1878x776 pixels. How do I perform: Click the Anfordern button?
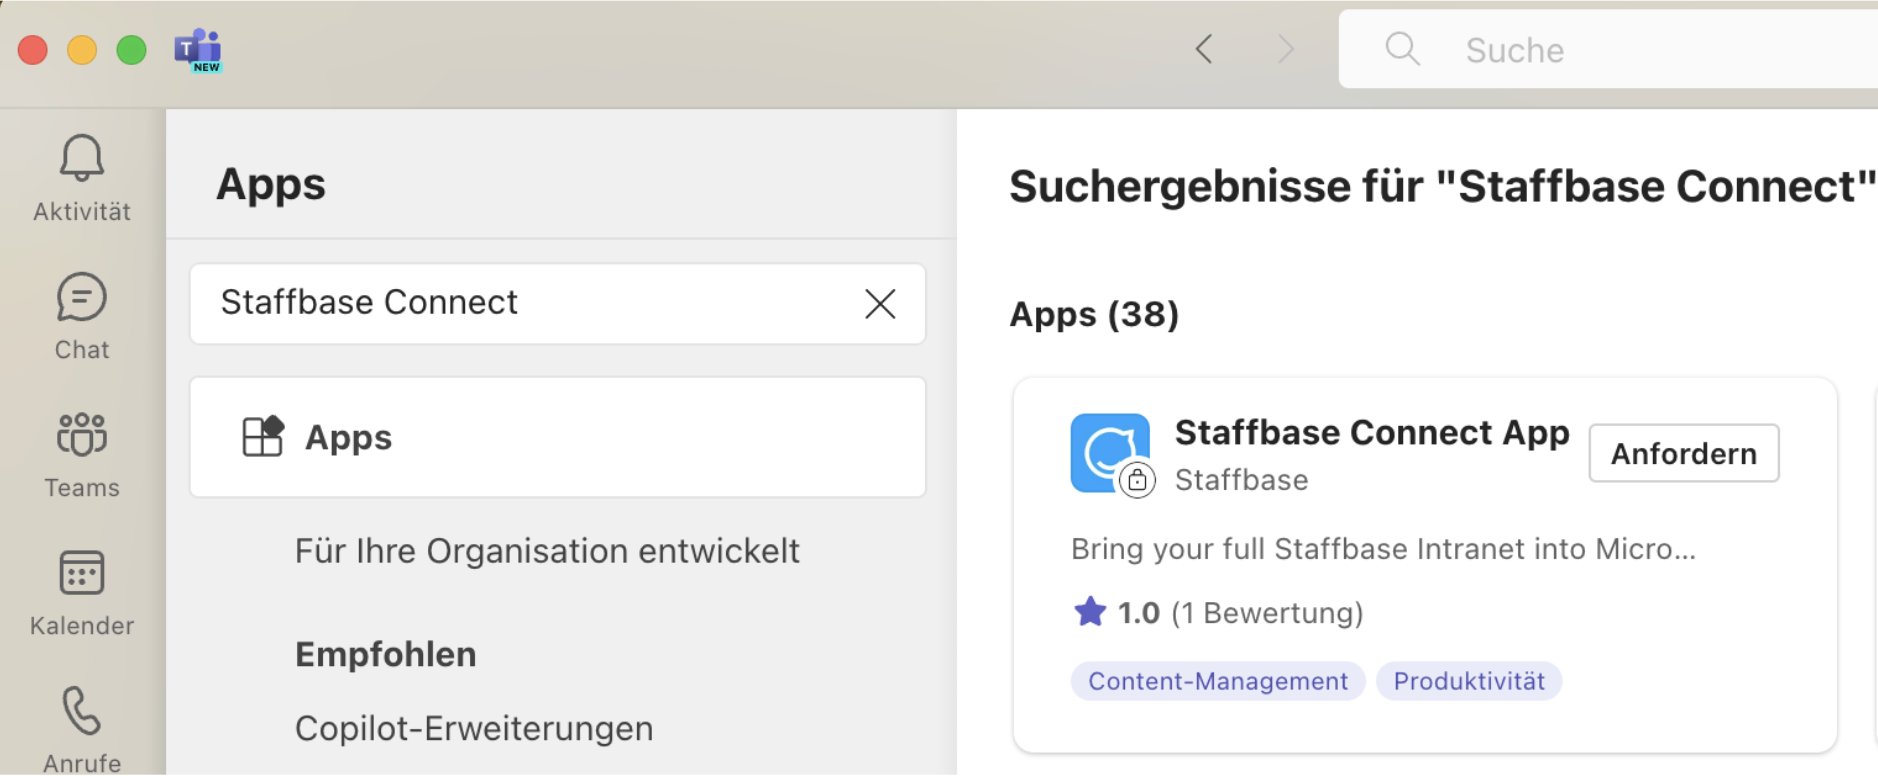[x=1684, y=454]
